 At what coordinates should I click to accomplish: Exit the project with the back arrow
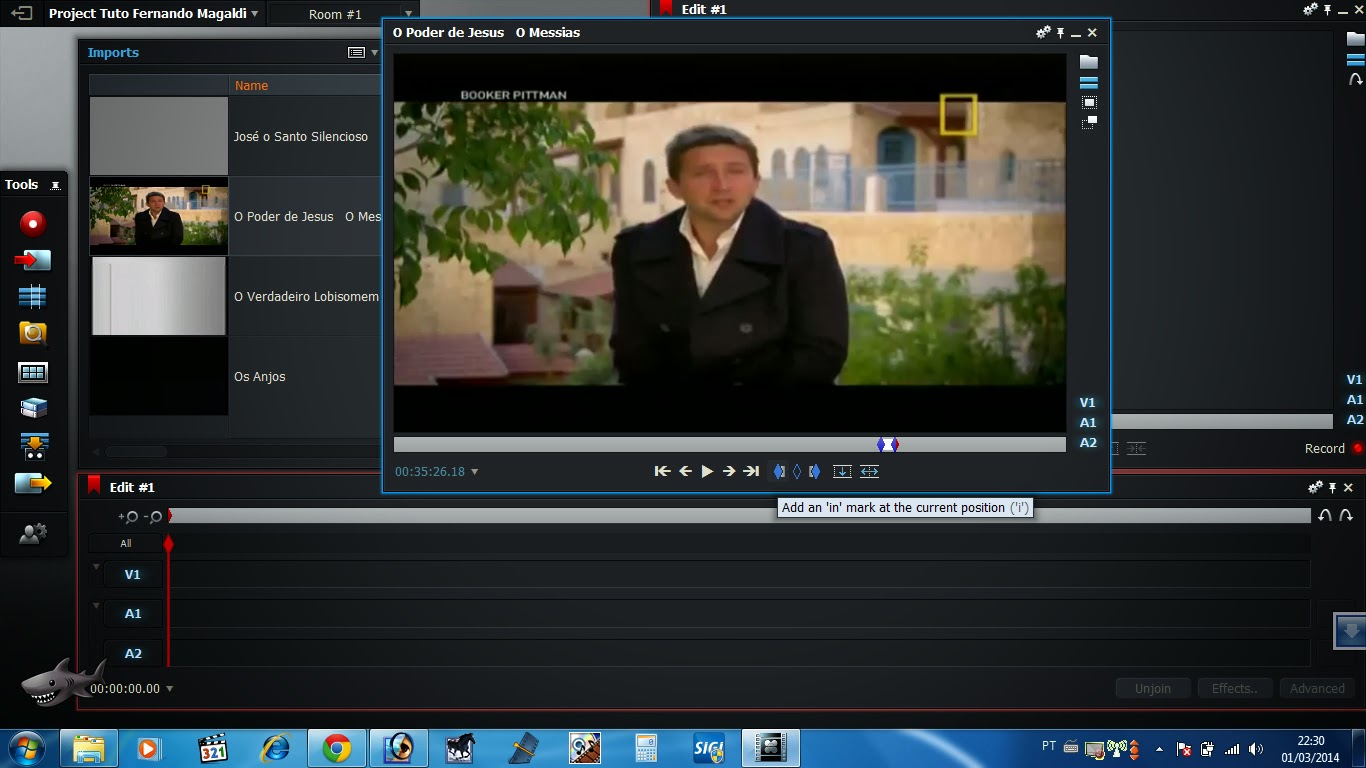tap(21, 14)
